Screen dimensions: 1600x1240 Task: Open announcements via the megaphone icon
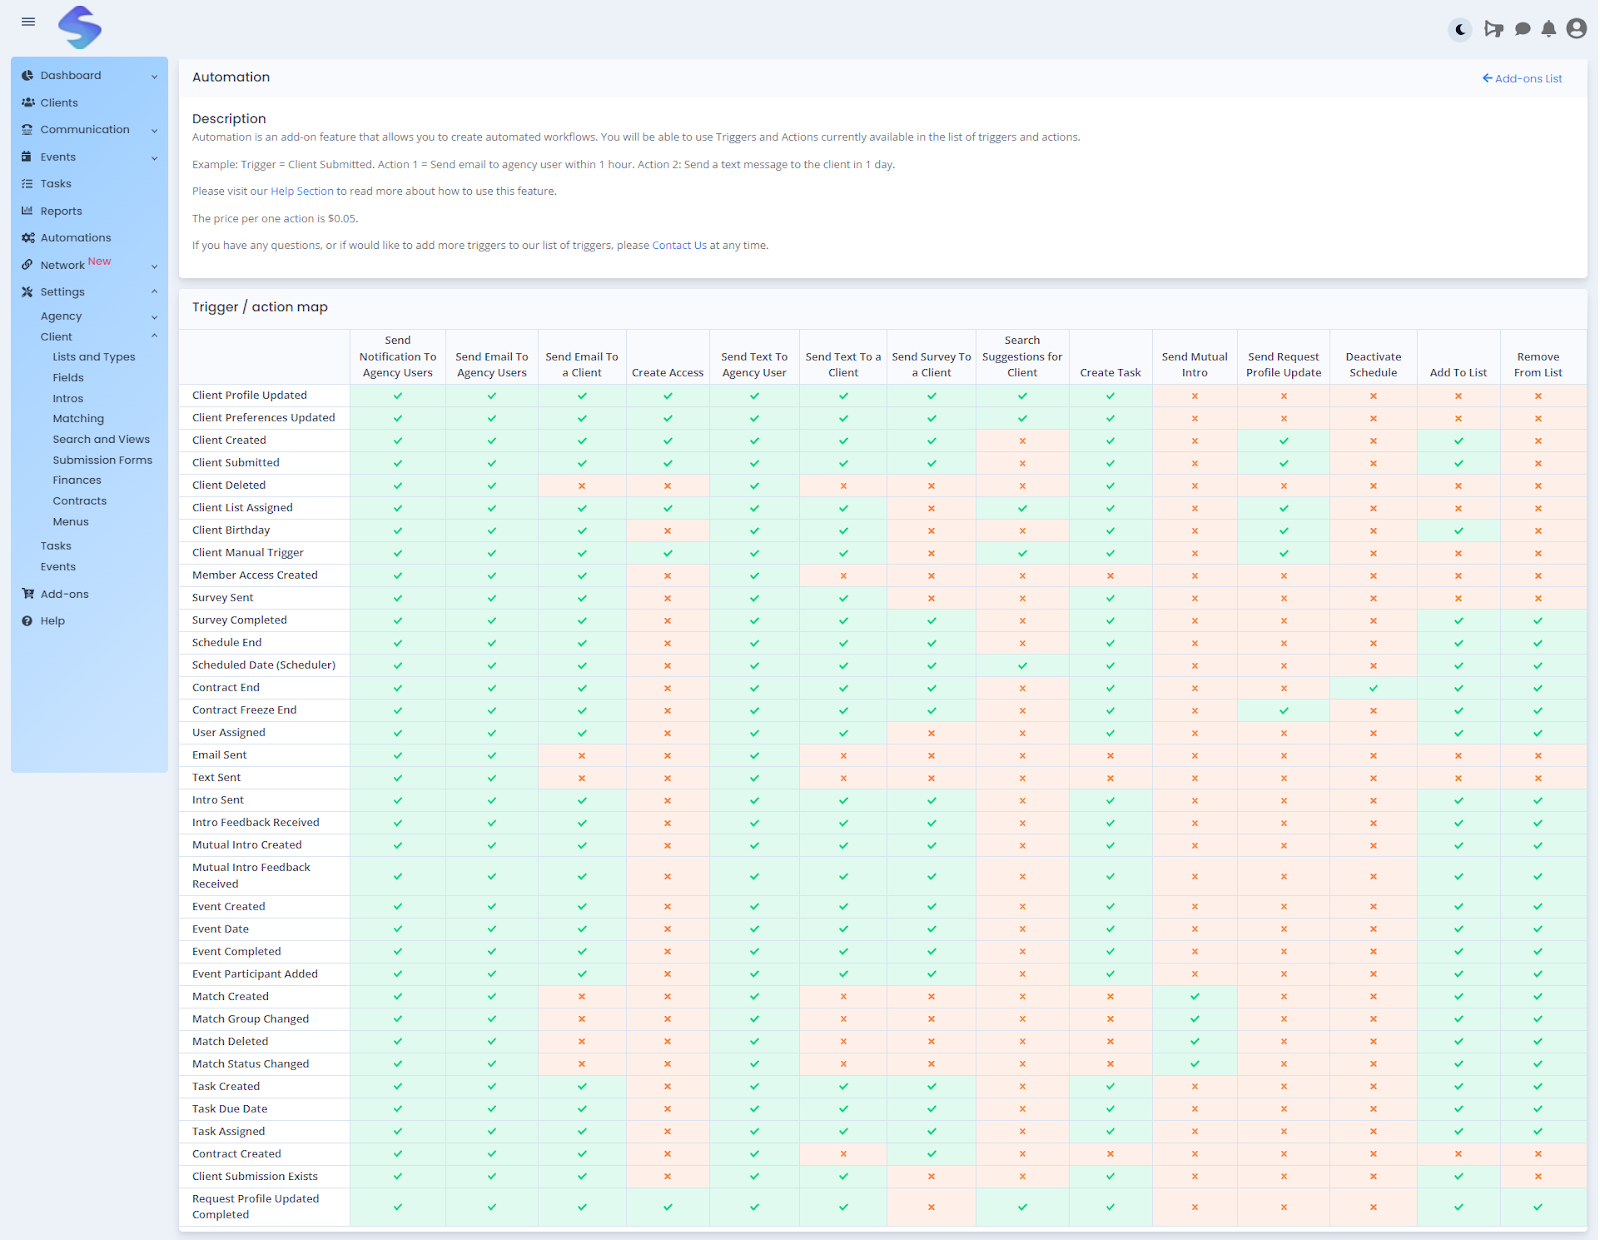coord(1494,29)
